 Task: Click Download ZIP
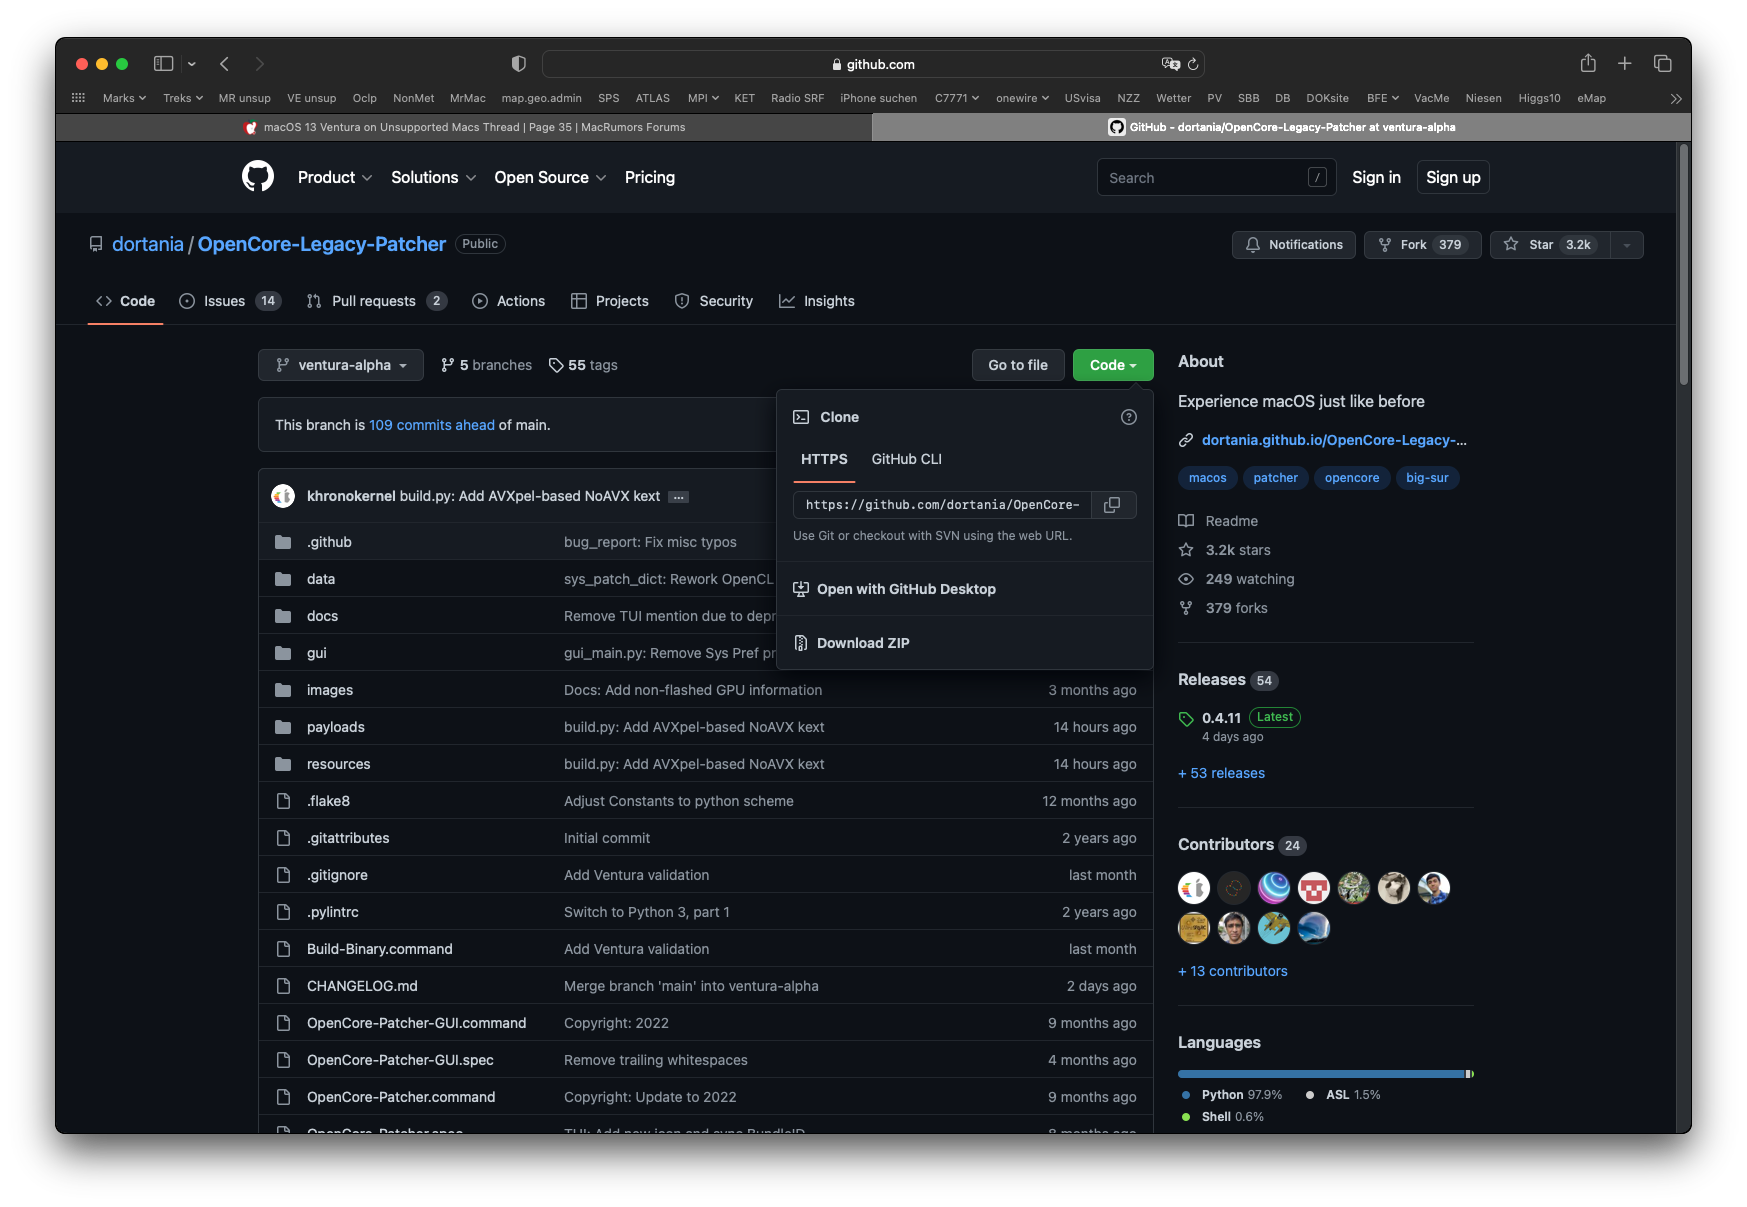[x=863, y=643]
